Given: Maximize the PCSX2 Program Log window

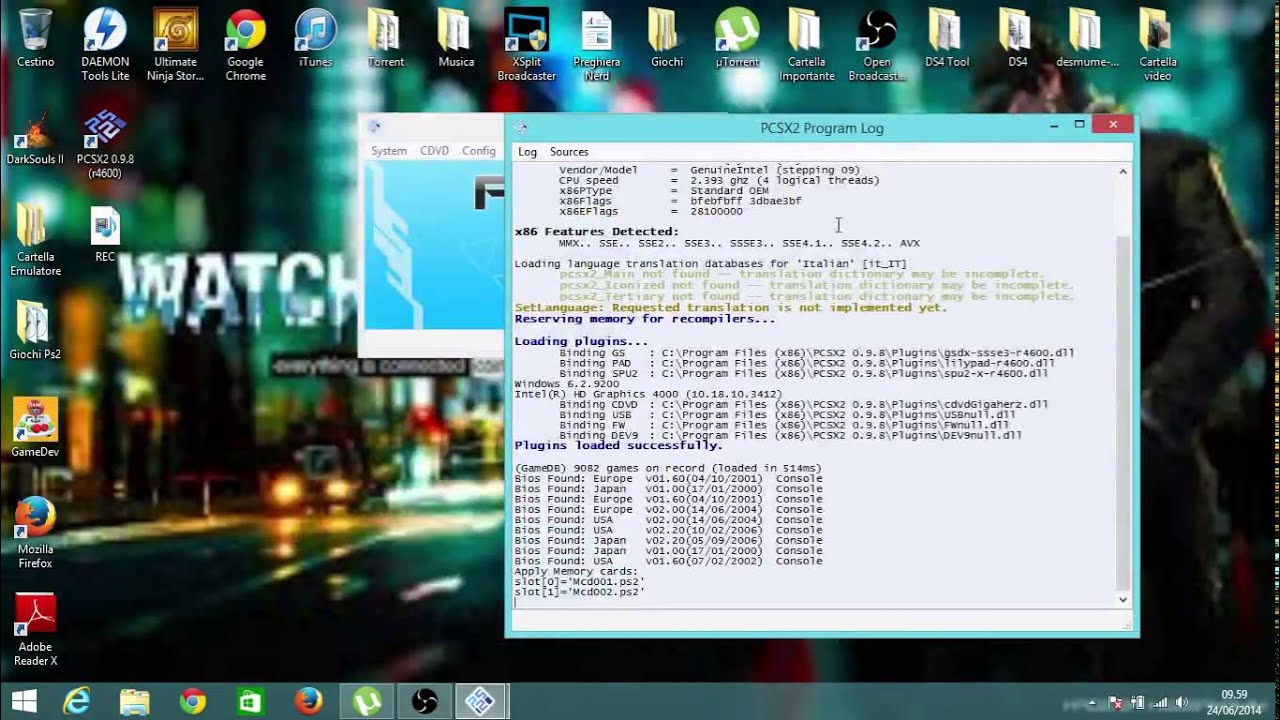Looking at the screenshot, I should pyautogui.click(x=1079, y=125).
